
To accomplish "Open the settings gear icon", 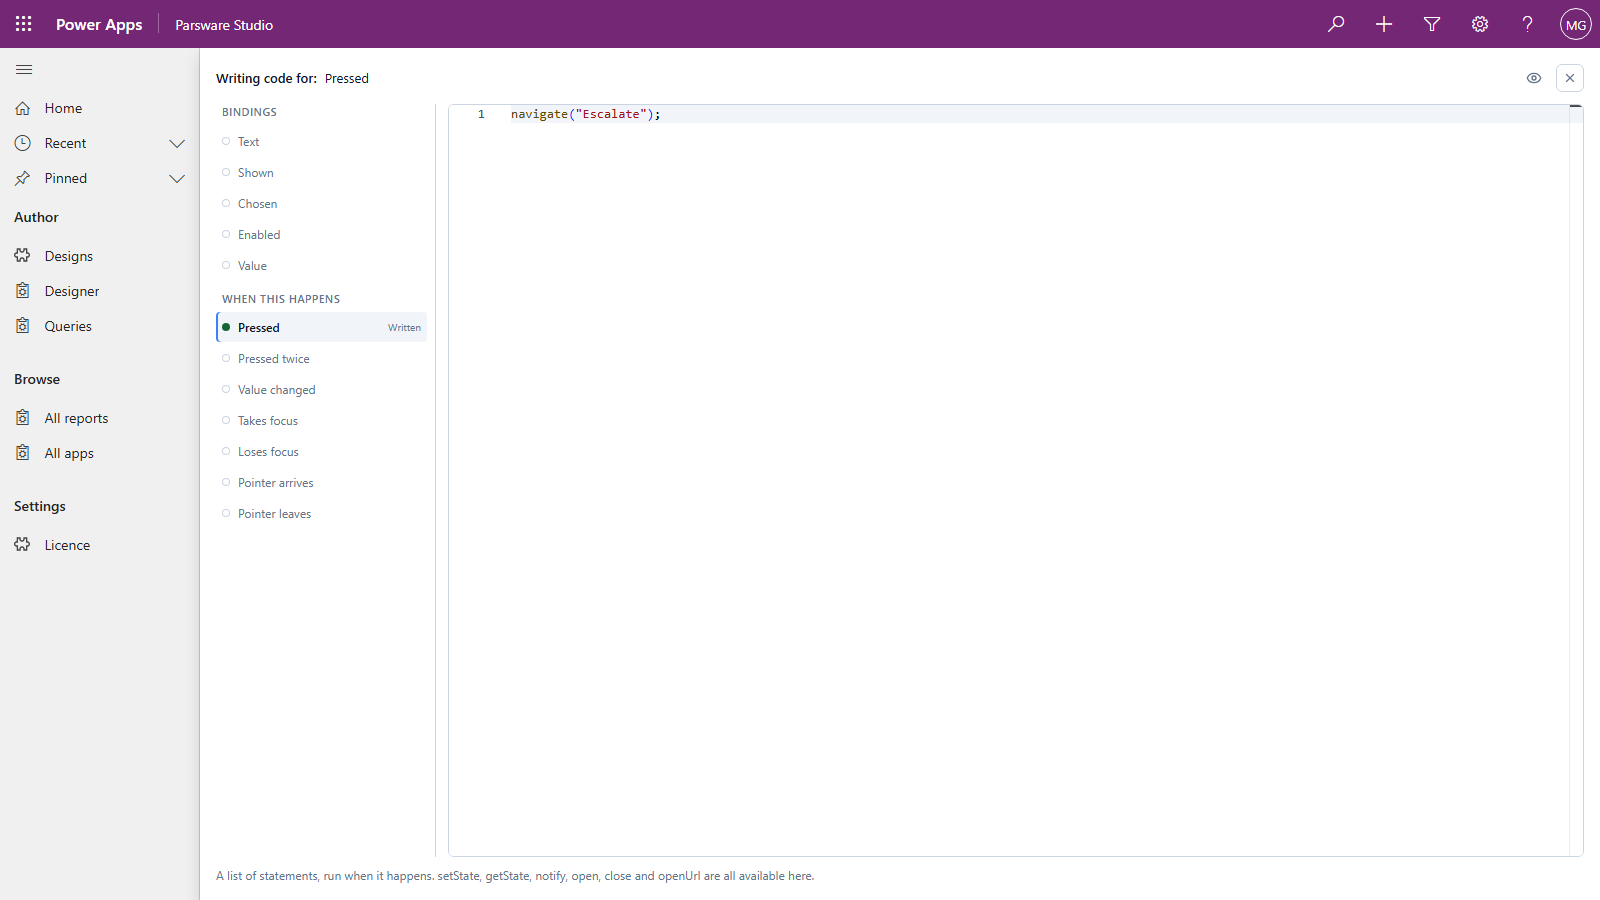I will [1480, 24].
